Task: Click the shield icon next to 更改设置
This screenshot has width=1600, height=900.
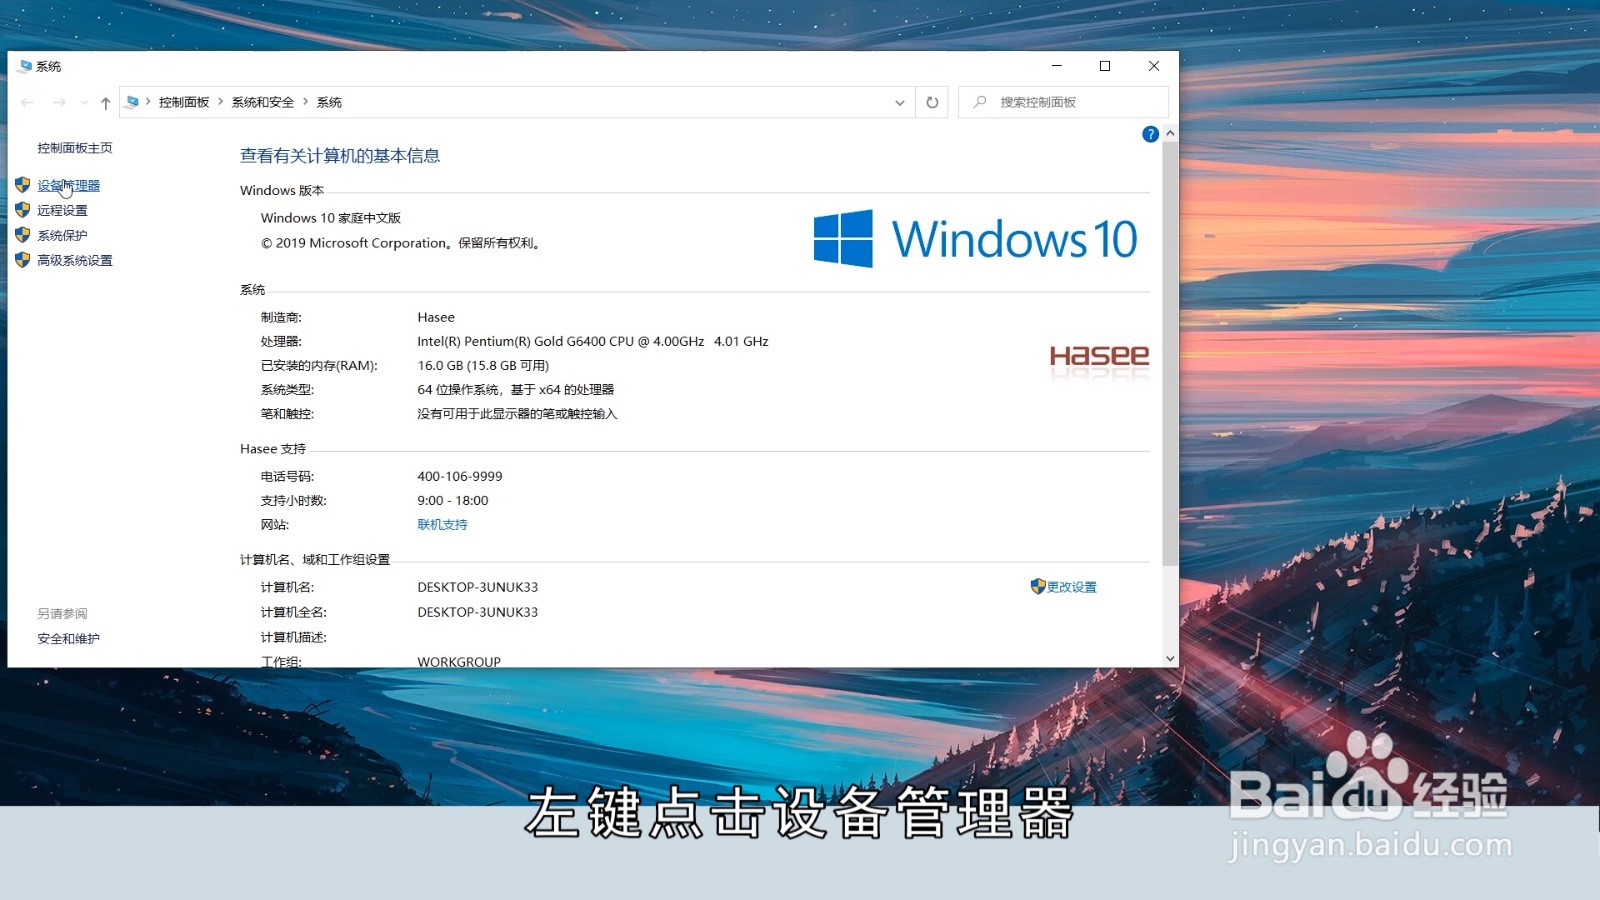Action: click(1037, 587)
